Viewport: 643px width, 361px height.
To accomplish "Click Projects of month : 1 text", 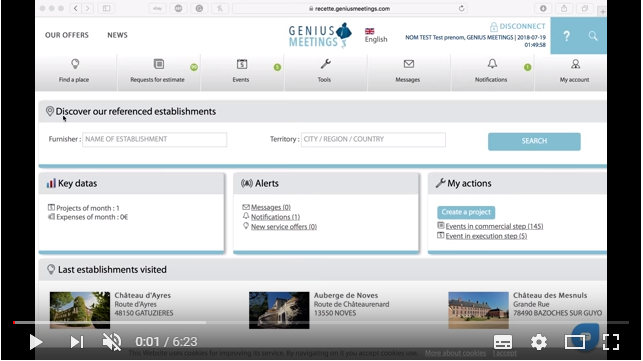I will click(x=88, y=208).
